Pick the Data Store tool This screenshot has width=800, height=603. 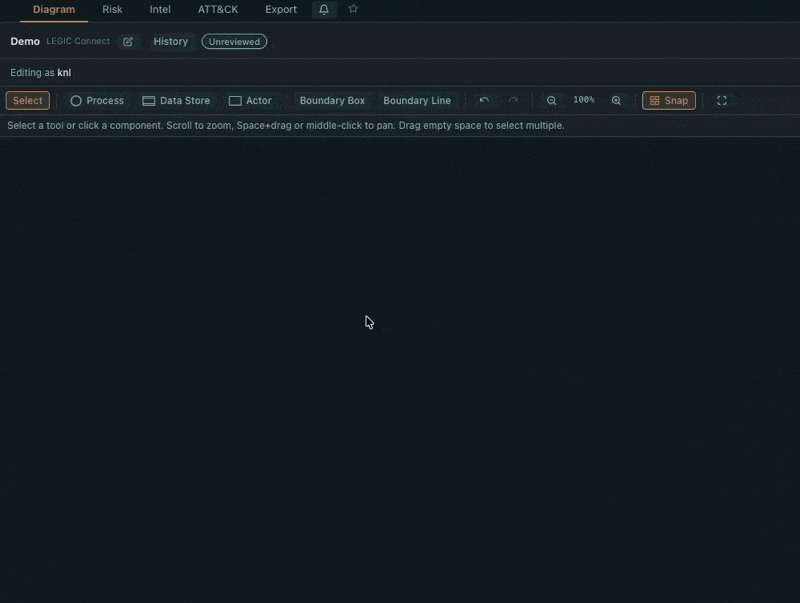pos(176,100)
